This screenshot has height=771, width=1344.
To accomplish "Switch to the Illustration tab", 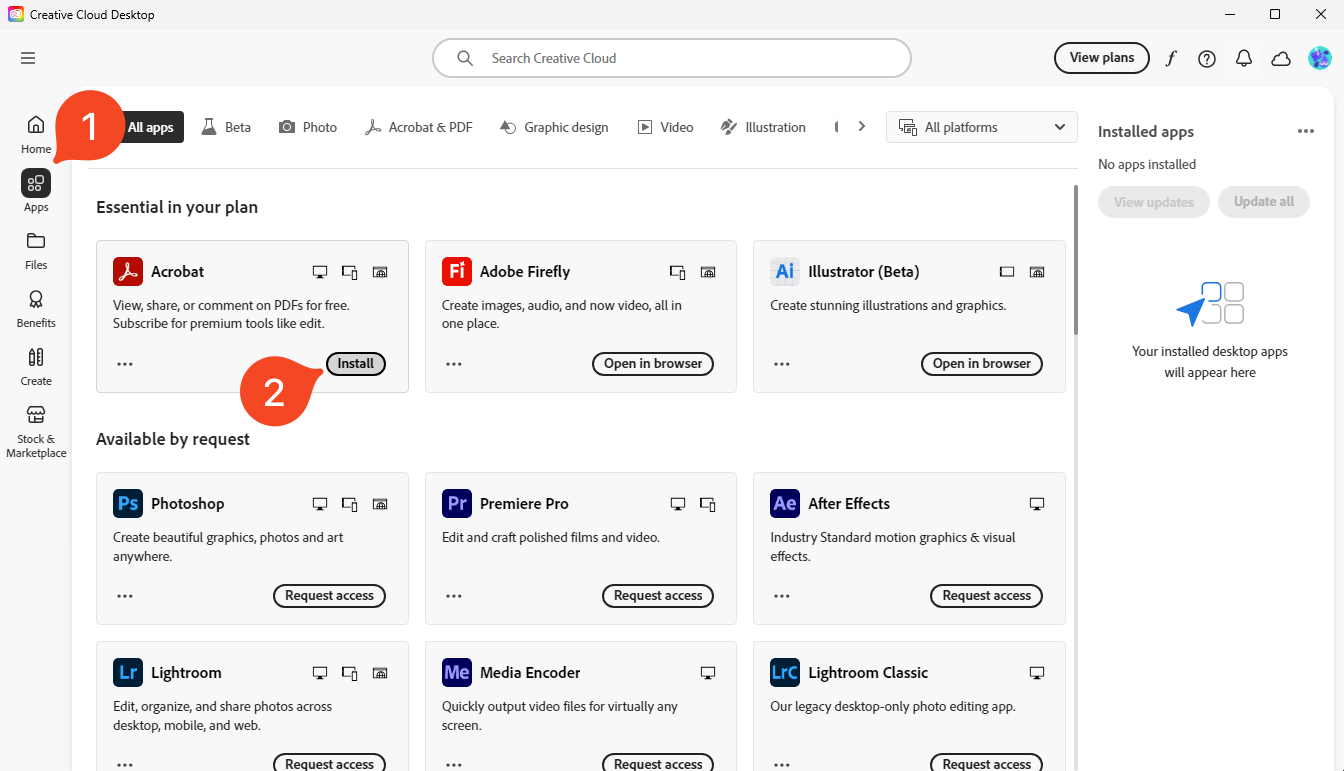I will [x=762, y=127].
